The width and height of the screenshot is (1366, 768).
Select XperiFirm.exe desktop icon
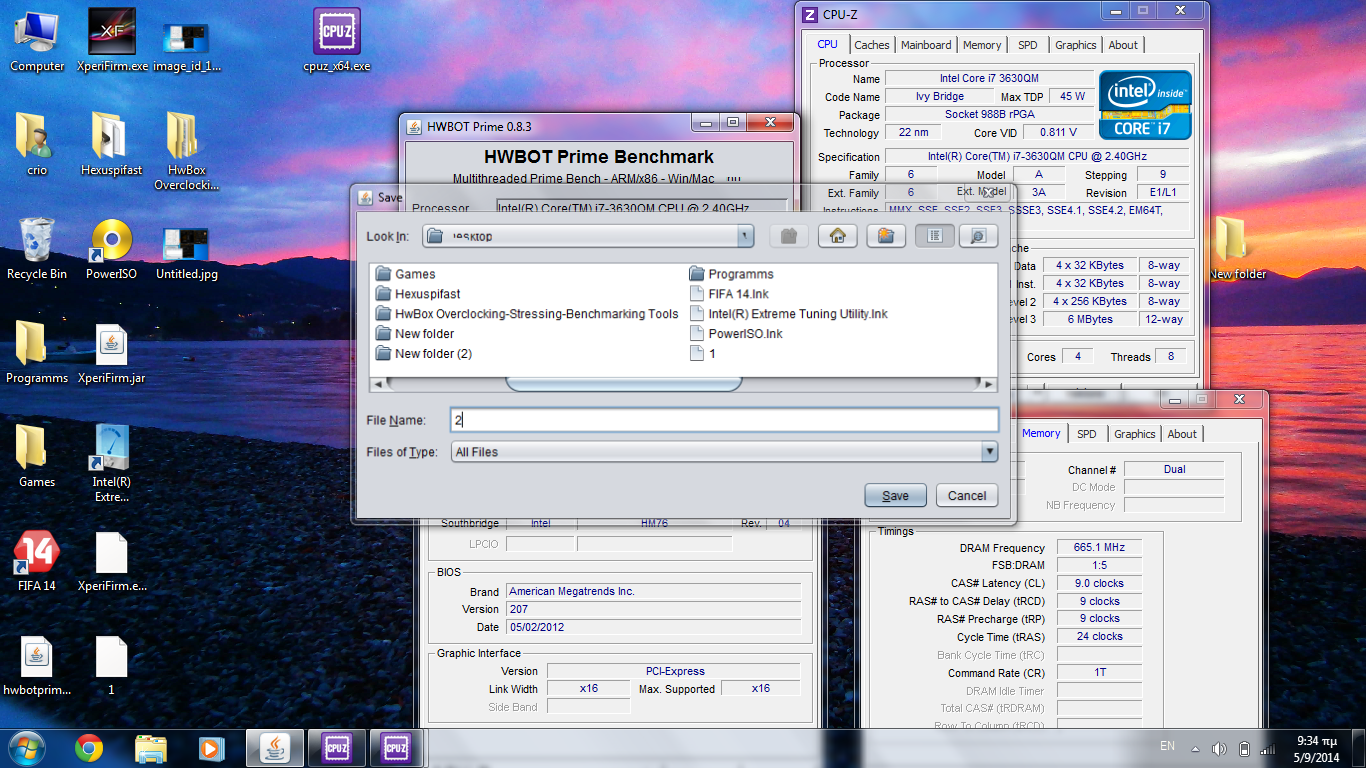[112, 41]
